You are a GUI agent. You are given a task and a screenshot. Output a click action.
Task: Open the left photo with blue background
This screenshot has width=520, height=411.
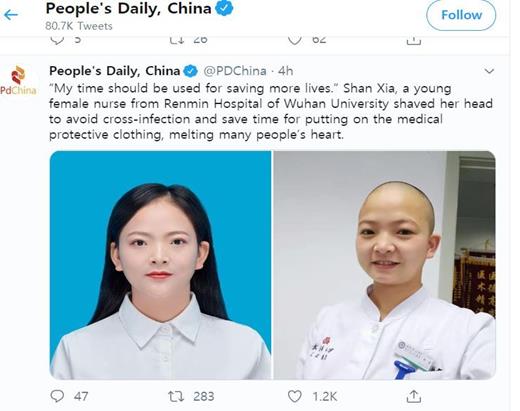coord(160,265)
